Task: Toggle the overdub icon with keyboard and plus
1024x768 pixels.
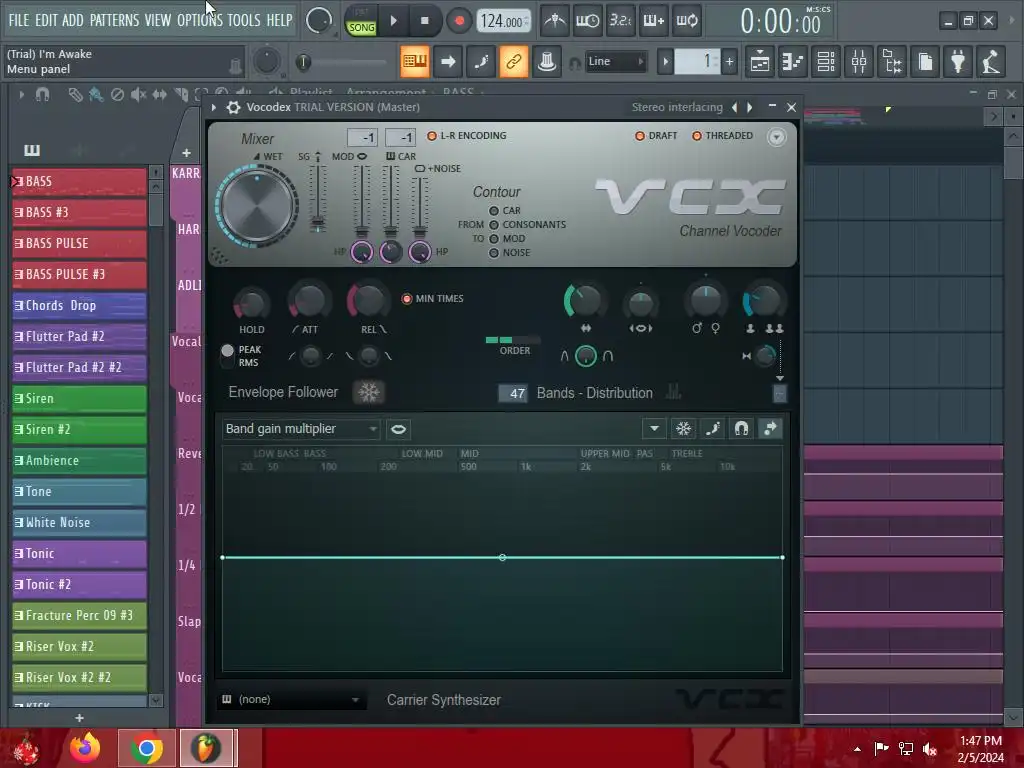Action: tap(653, 21)
